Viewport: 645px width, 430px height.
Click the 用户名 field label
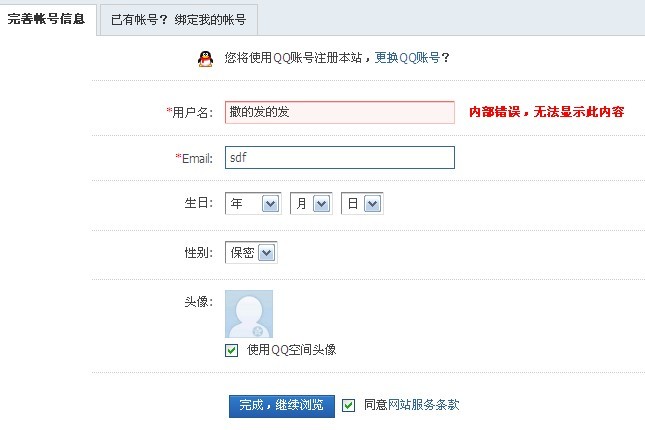(192, 112)
